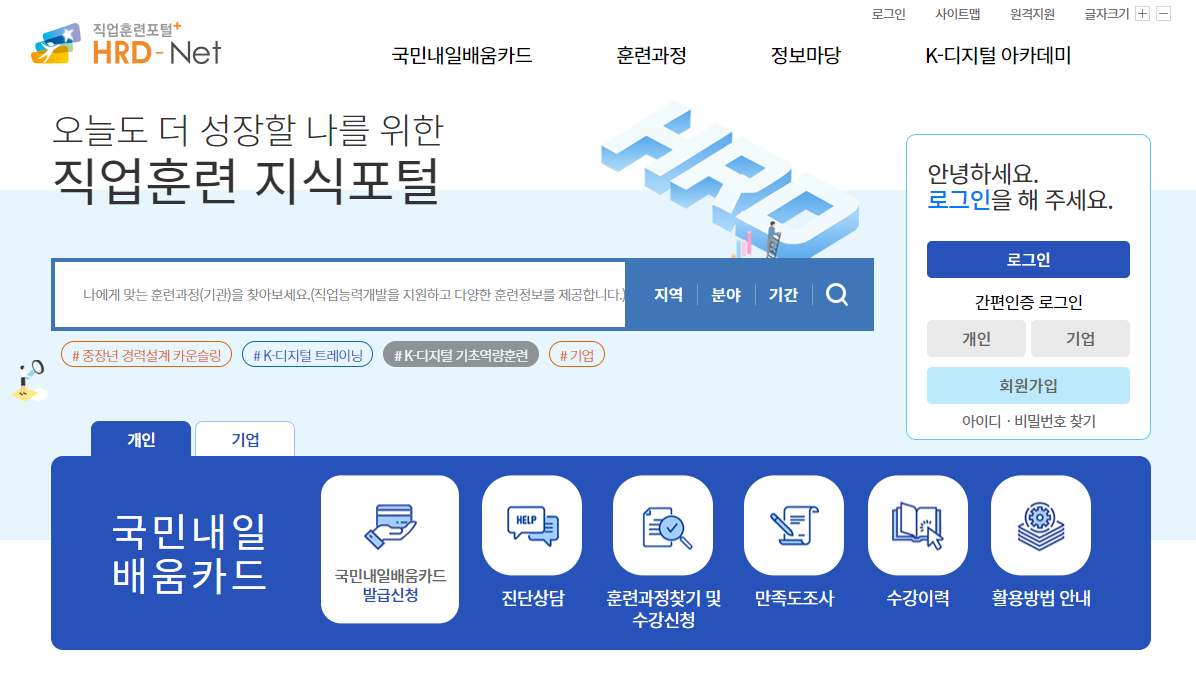Click 간편인증 로그인 label
The width and height of the screenshot is (1196, 681).
(1028, 302)
